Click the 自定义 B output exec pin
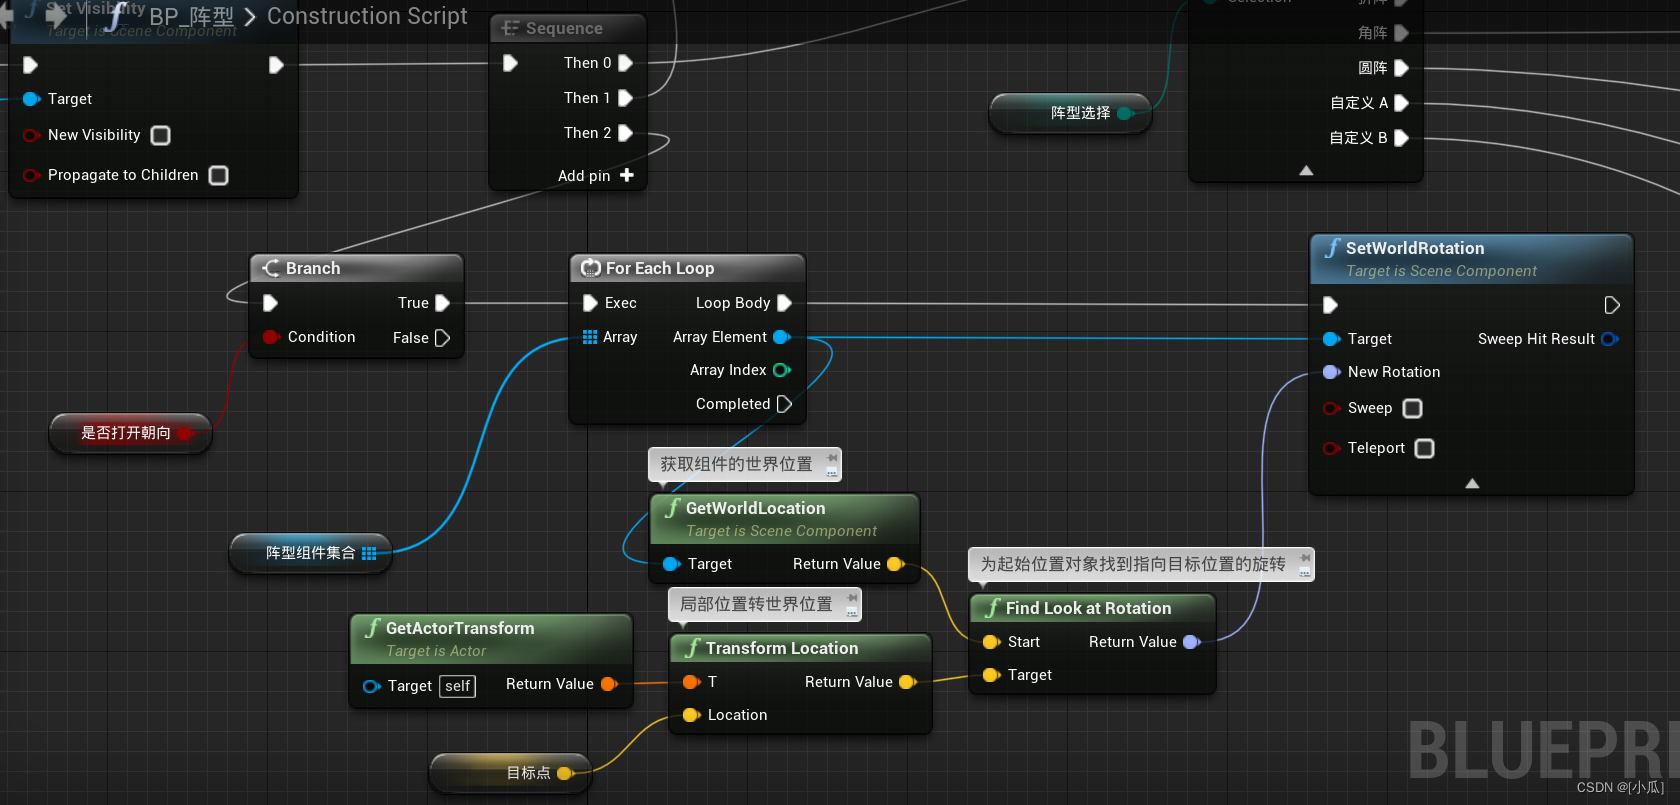Image resolution: width=1680 pixels, height=805 pixels. [1401, 138]
